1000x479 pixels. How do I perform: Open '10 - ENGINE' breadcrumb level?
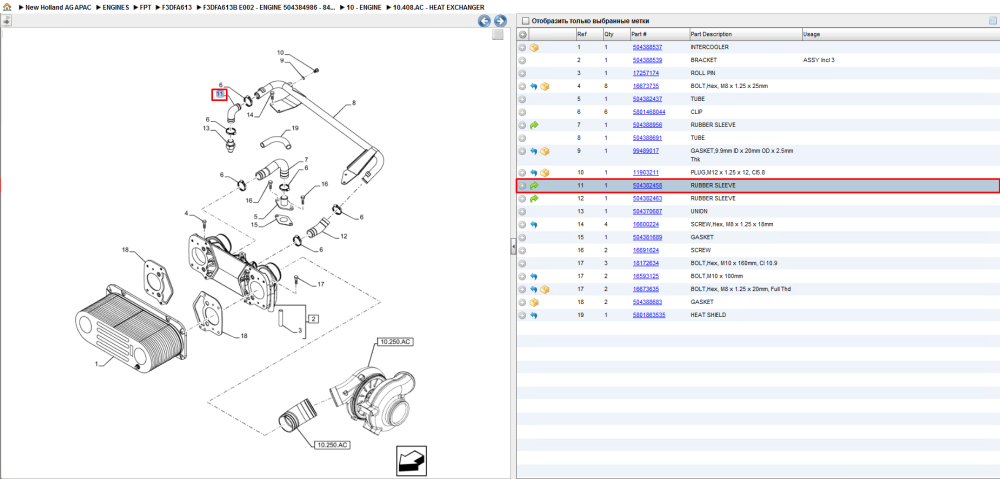364,7
